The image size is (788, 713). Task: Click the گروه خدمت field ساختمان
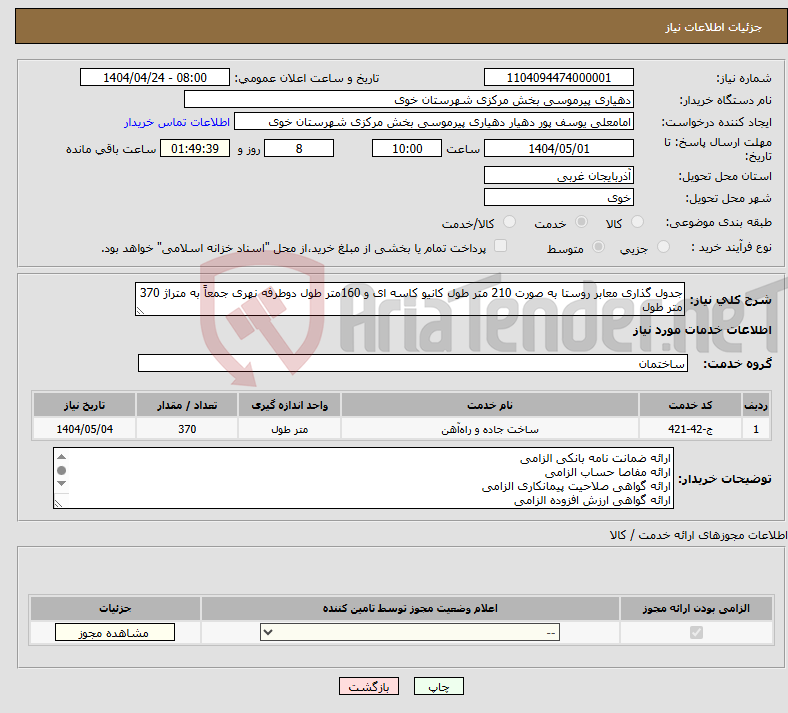413,363
